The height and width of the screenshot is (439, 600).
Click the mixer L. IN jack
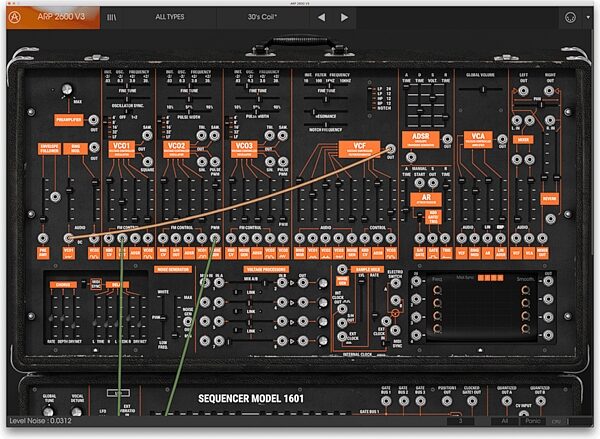[x=517, y=121]
